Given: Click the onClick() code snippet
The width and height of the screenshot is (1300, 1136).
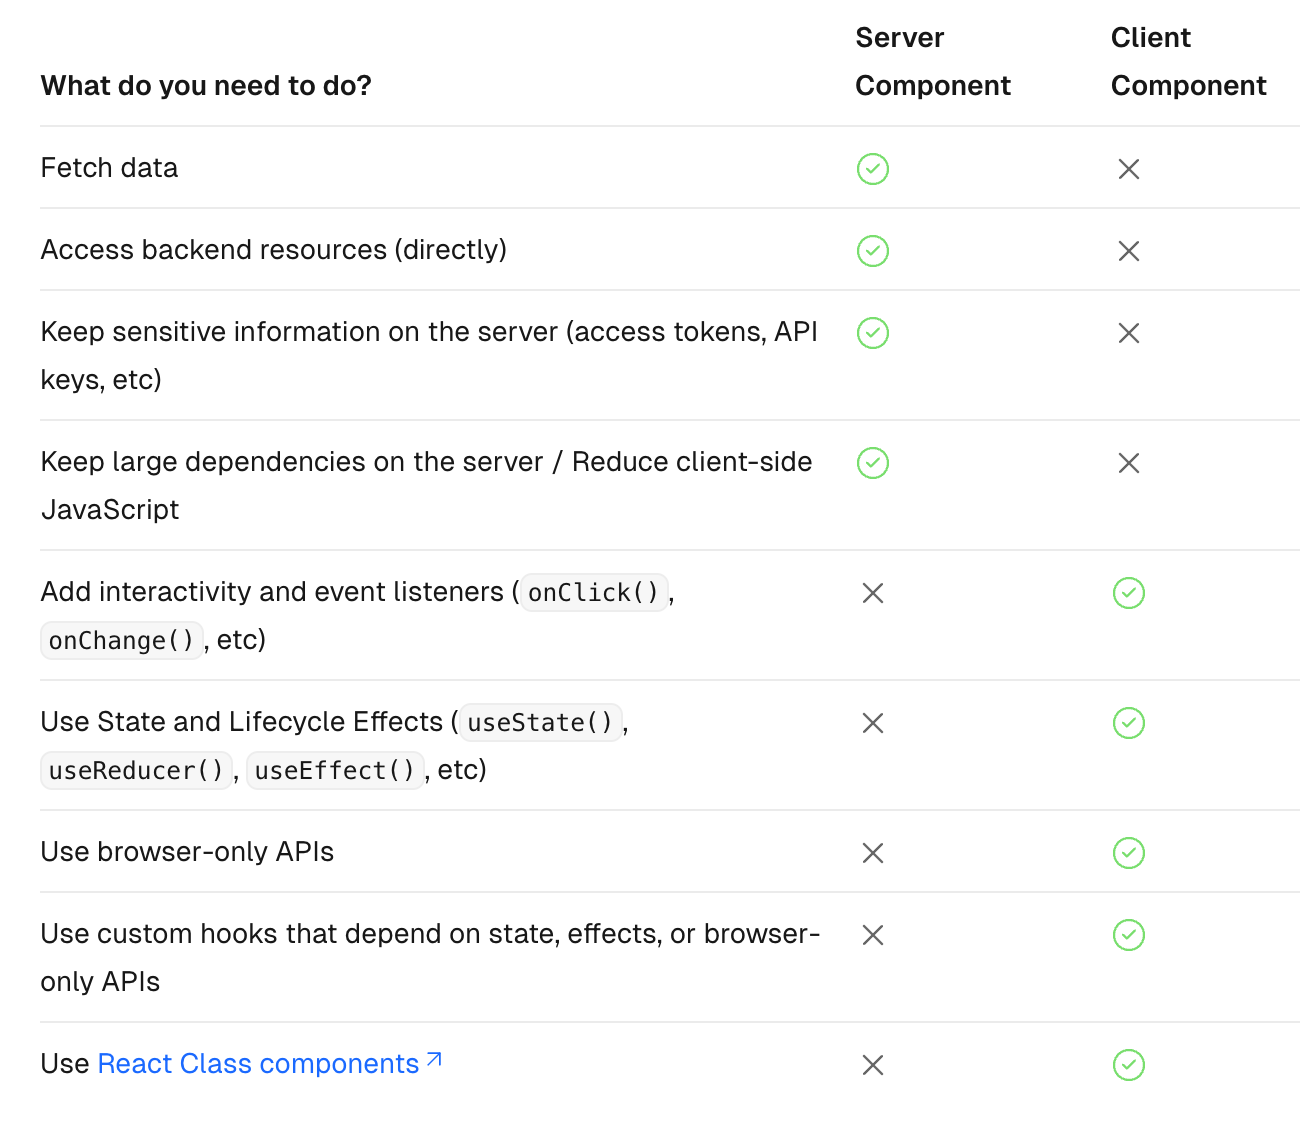Looking at the screenshot, I should [593, 593].
